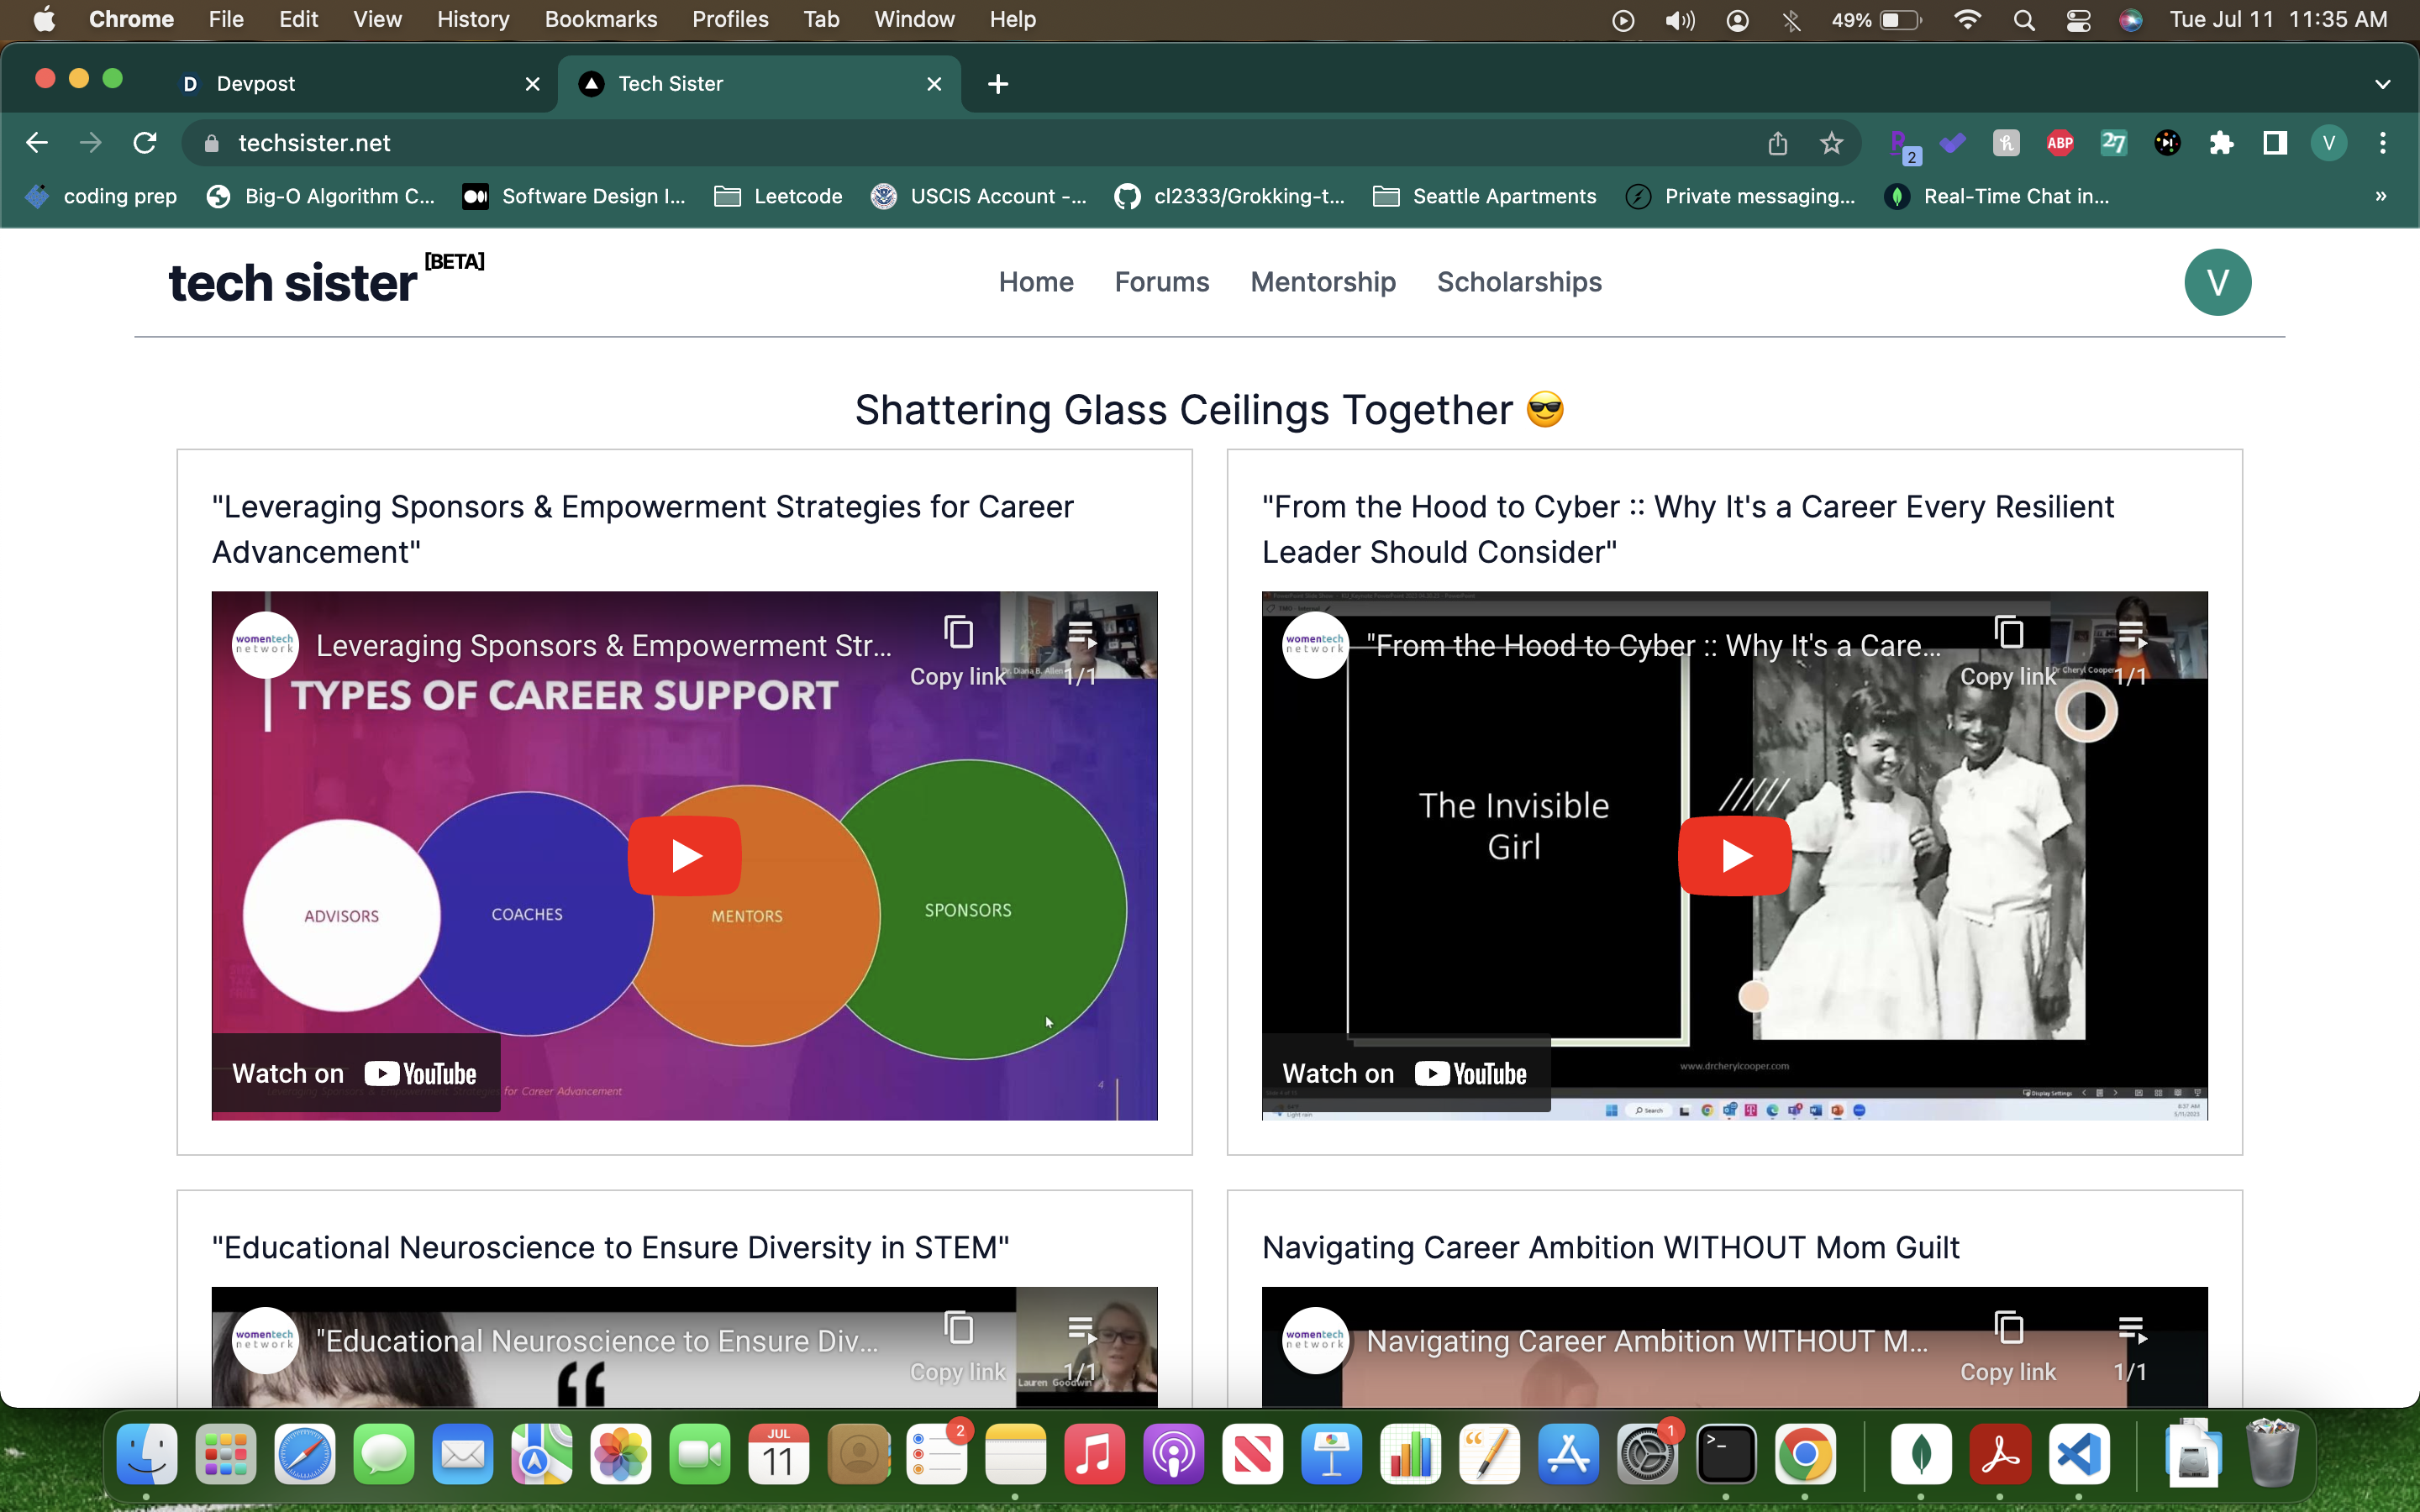The width and height of the screenshot is (2420, 1512).
Task: Open Visual Studio Code from the dock
Action: (2078, 1455)
